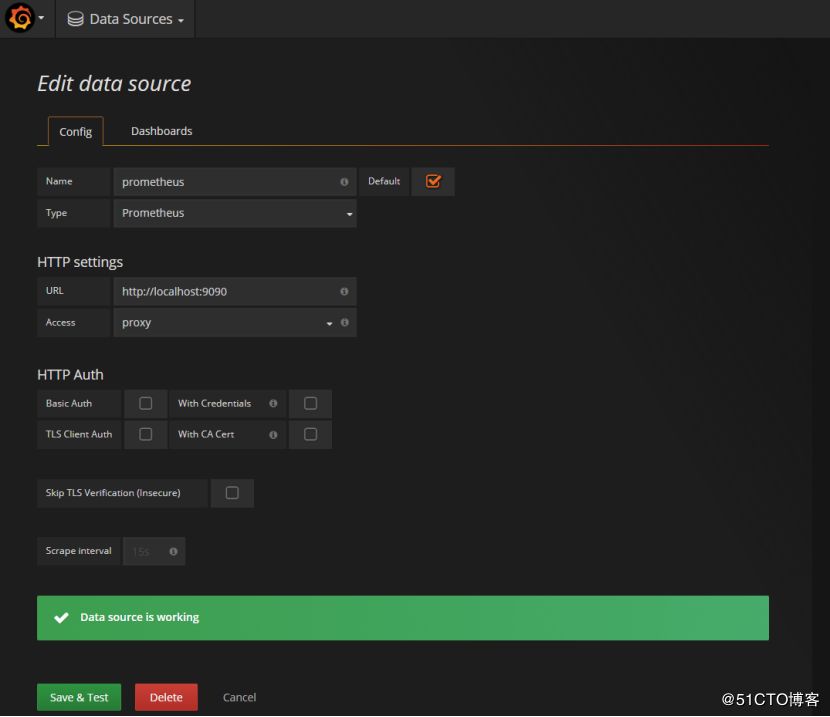Enable the Basic Auth checkbox
Image resolution: width=830 pixels, height=717 pixels.
tap(146, 403)
